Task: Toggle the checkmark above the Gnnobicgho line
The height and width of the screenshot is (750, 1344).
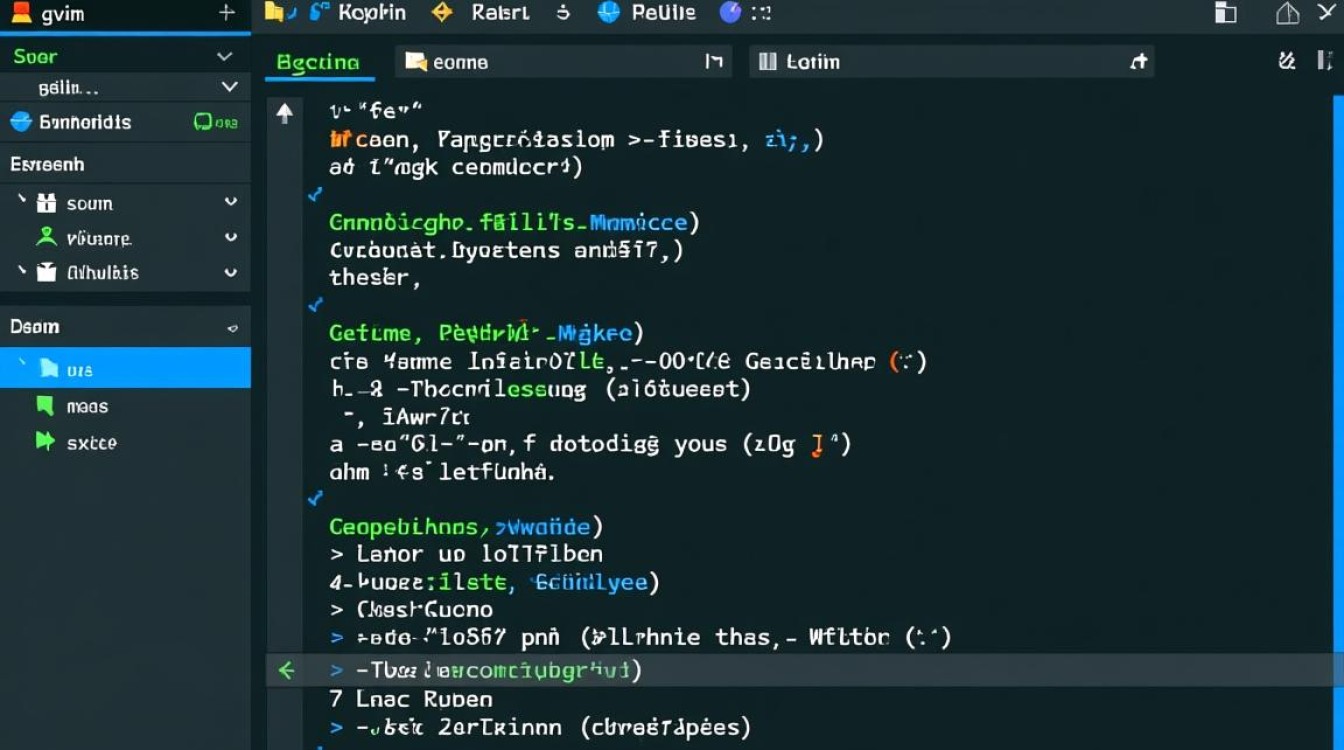Action: pos(315,194)
